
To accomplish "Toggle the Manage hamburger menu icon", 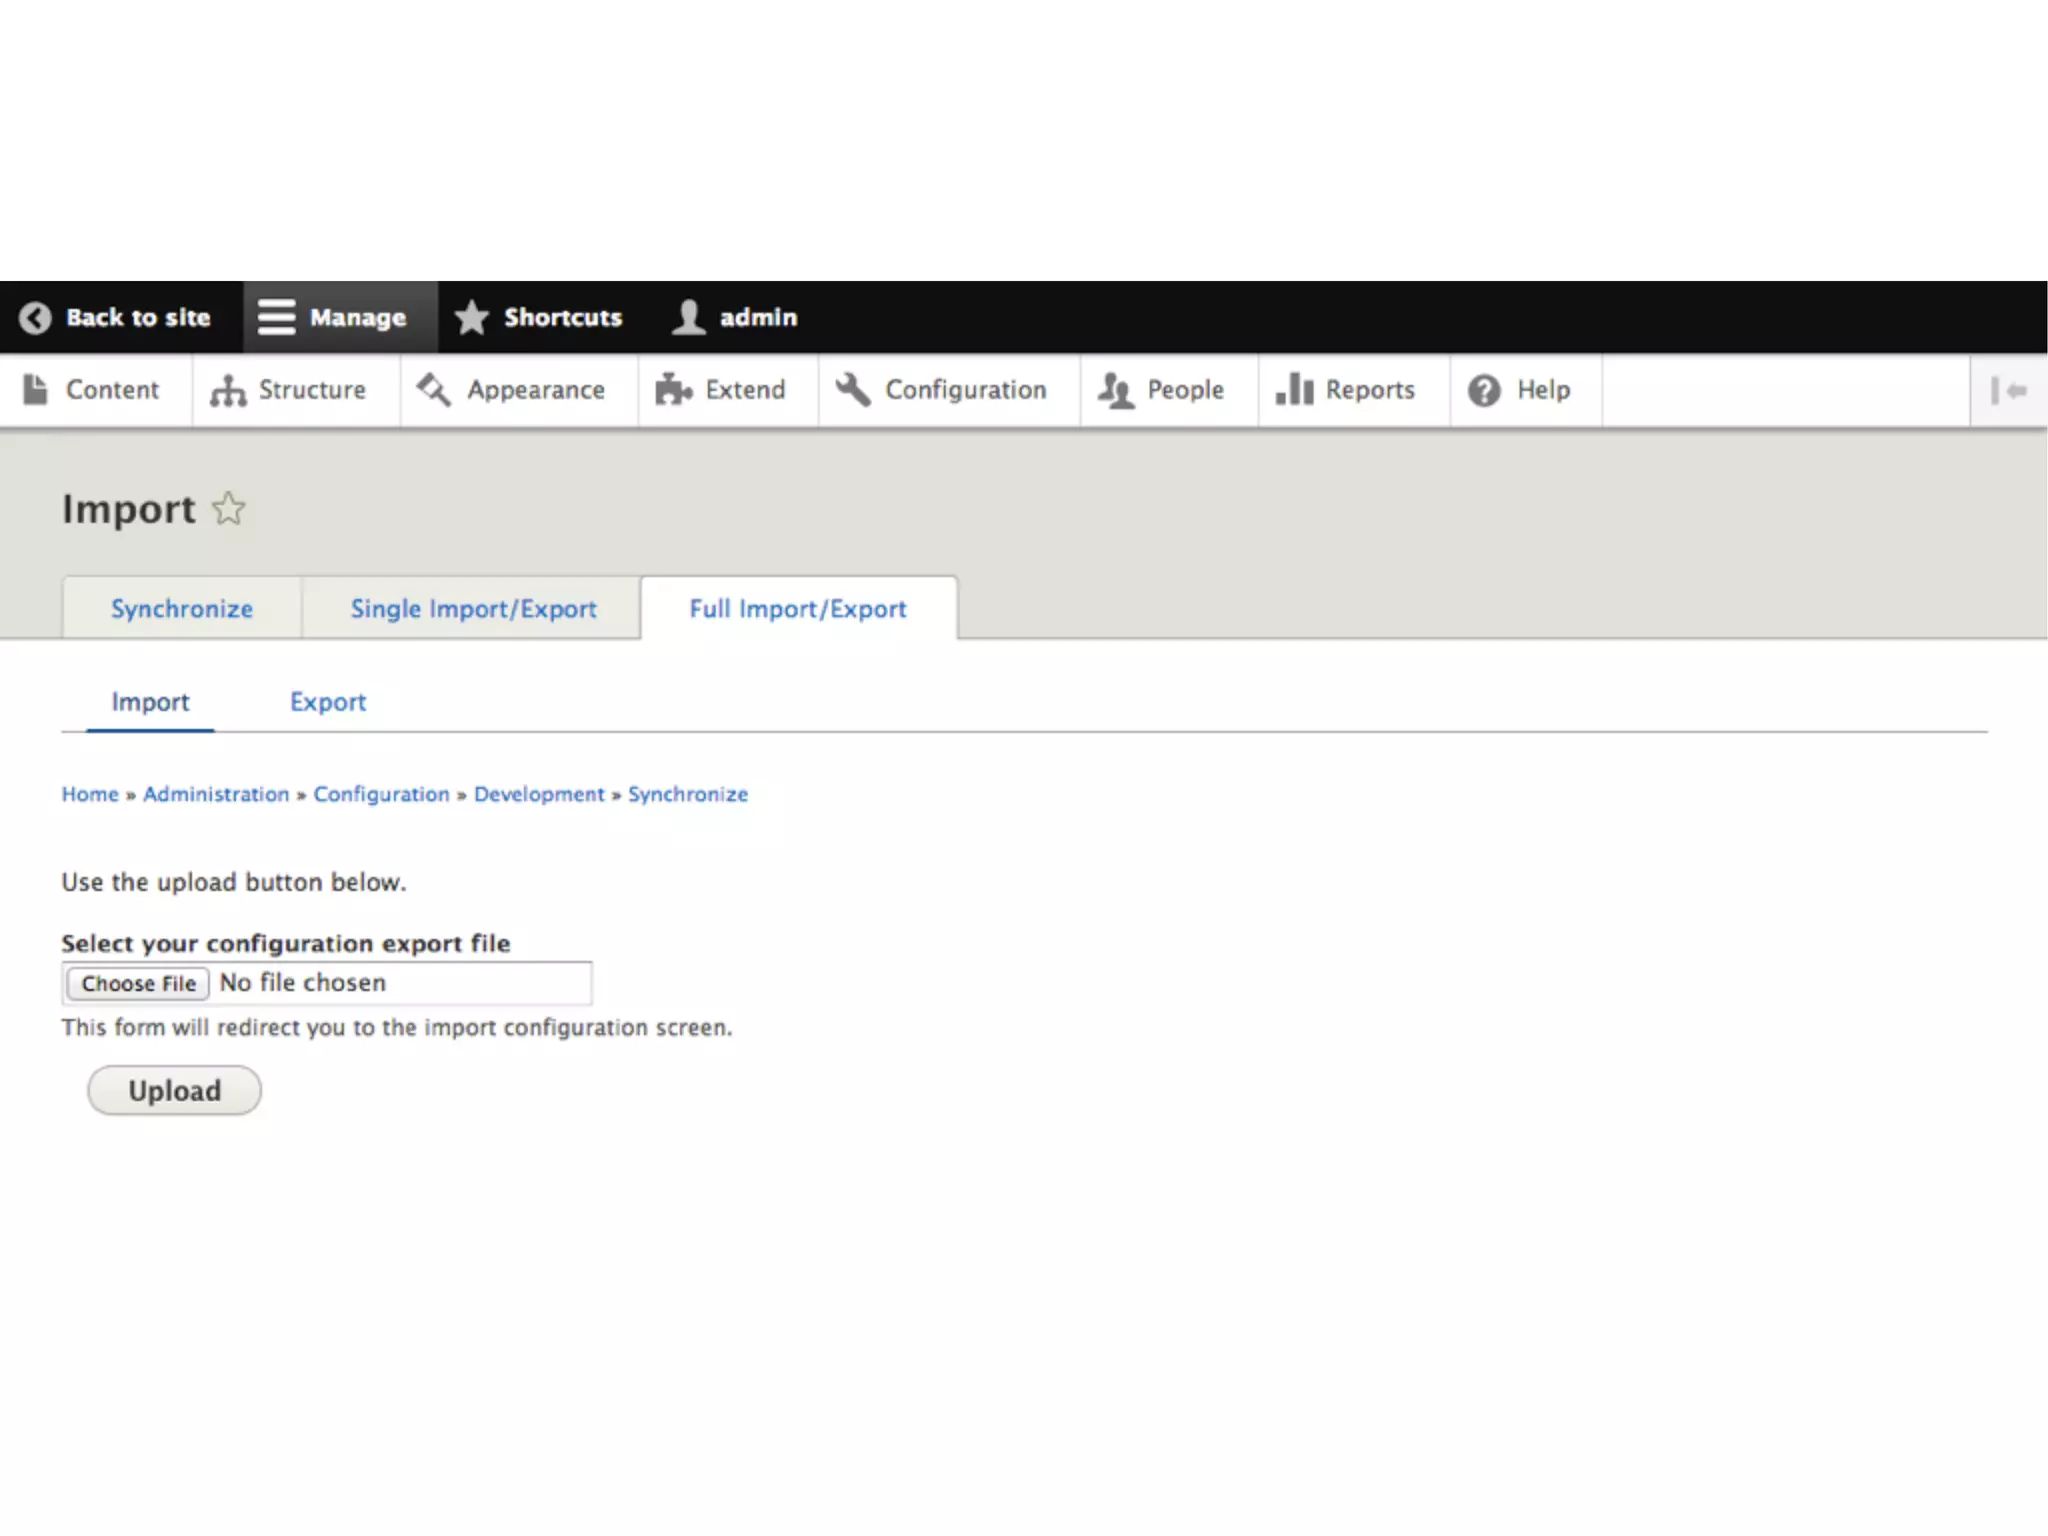I will (x=276, y=317).
